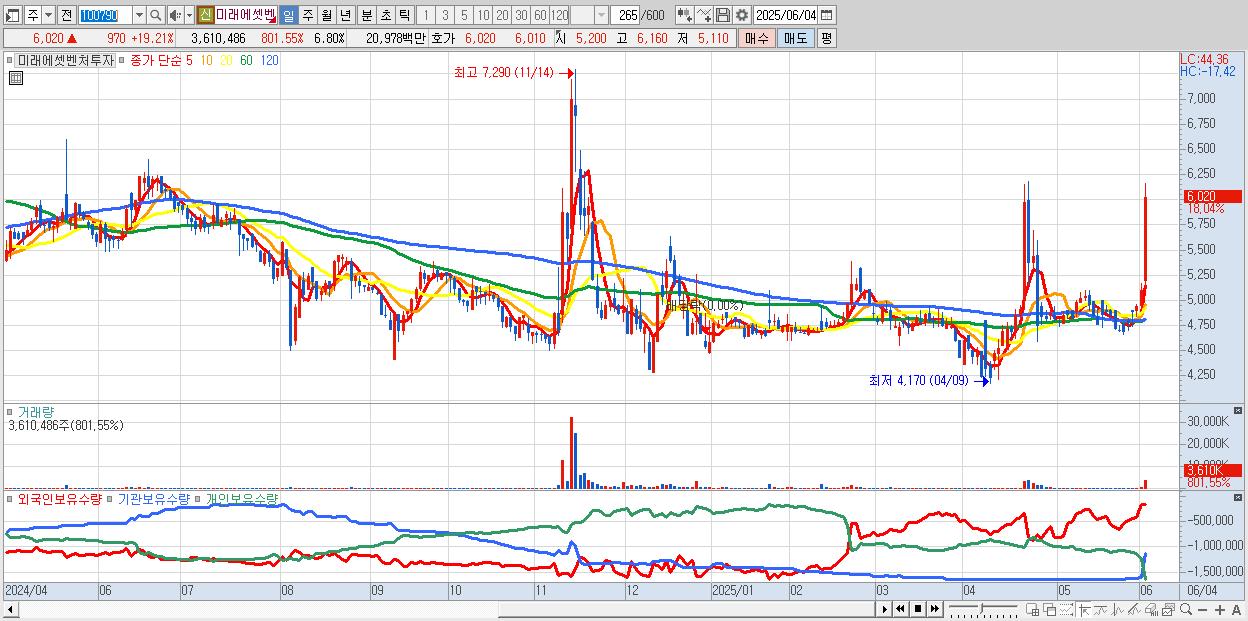1248x621 pixels.
Task: Click the green 60 moving average legend
Action: pos(246,61)
